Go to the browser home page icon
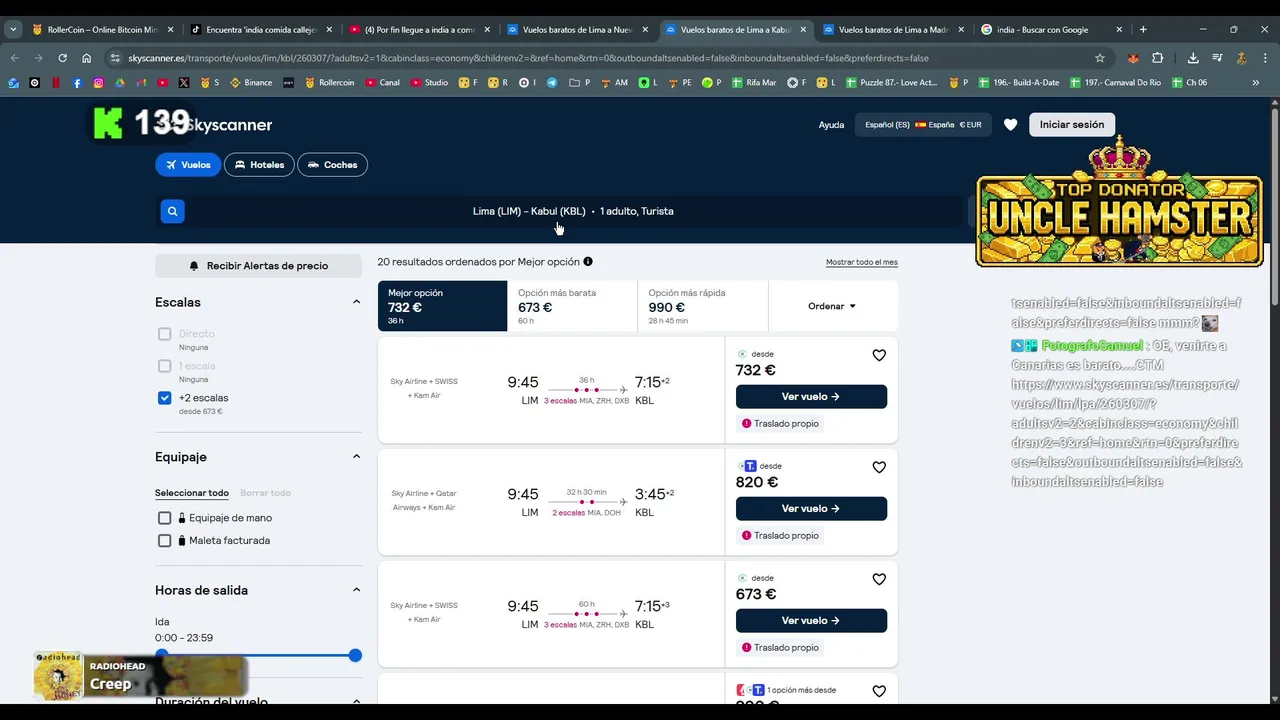 click(x=87, y=58)
